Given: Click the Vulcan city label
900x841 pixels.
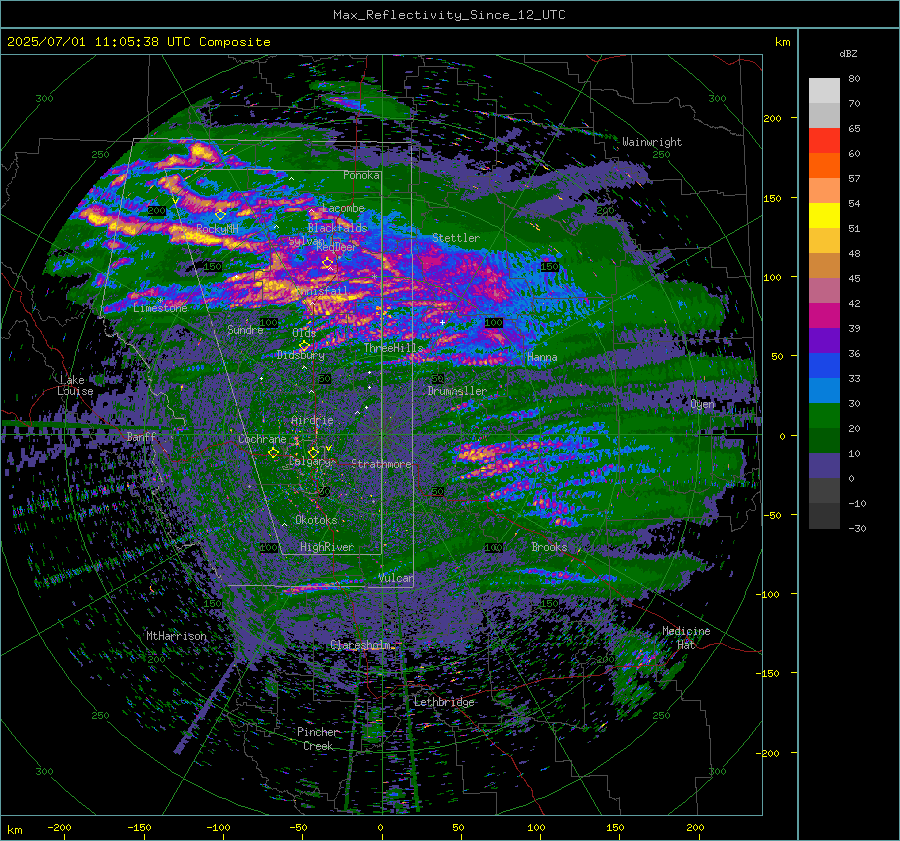Looking at the screenshot, I should coord(395,578).
